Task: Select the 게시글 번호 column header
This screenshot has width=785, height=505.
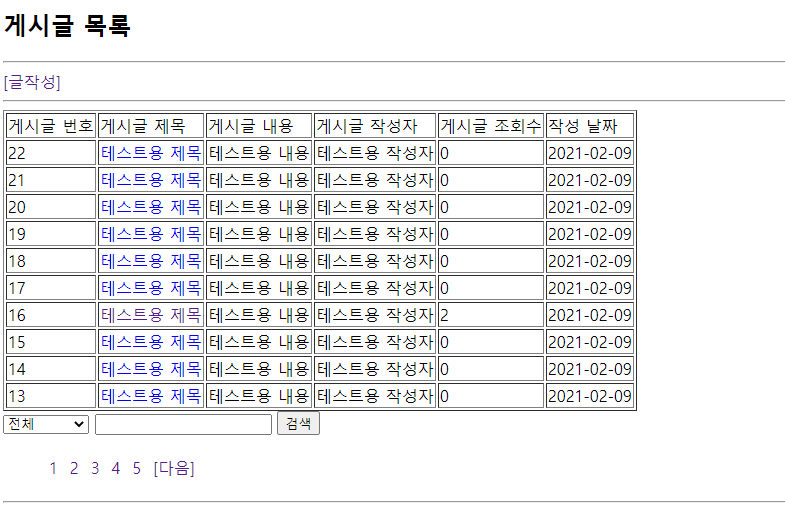Action: click(51, 126)
